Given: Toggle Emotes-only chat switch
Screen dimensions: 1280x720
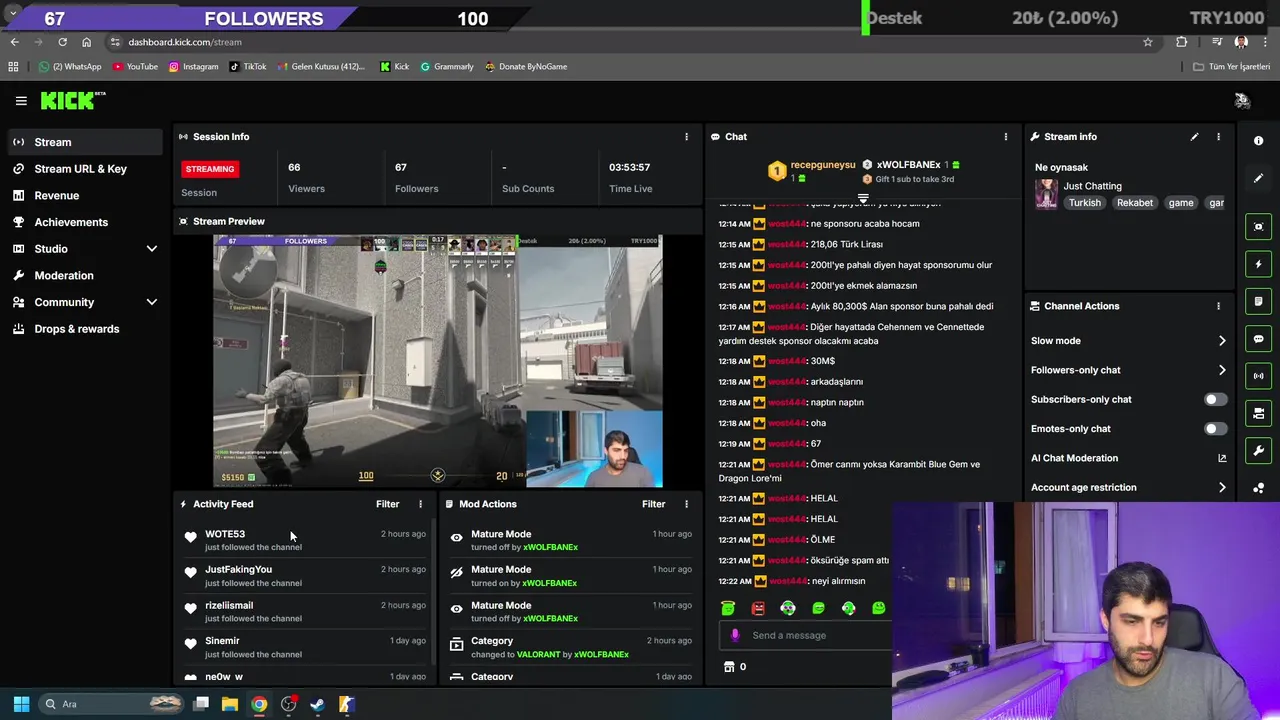Looking at the screenshot, I should [1215, 429].
